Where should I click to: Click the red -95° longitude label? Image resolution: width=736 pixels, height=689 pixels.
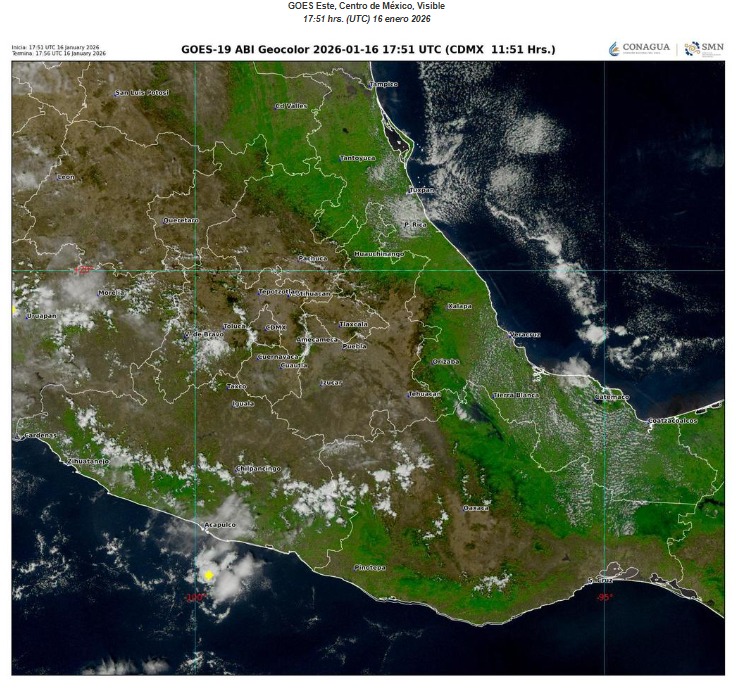604,597
